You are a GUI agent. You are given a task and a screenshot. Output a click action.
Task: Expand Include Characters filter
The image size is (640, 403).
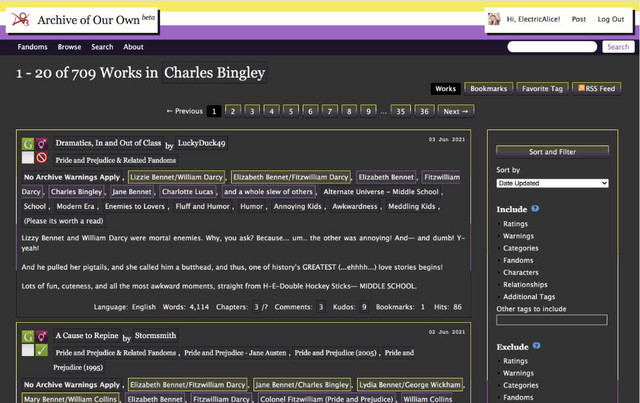[520, 272]
